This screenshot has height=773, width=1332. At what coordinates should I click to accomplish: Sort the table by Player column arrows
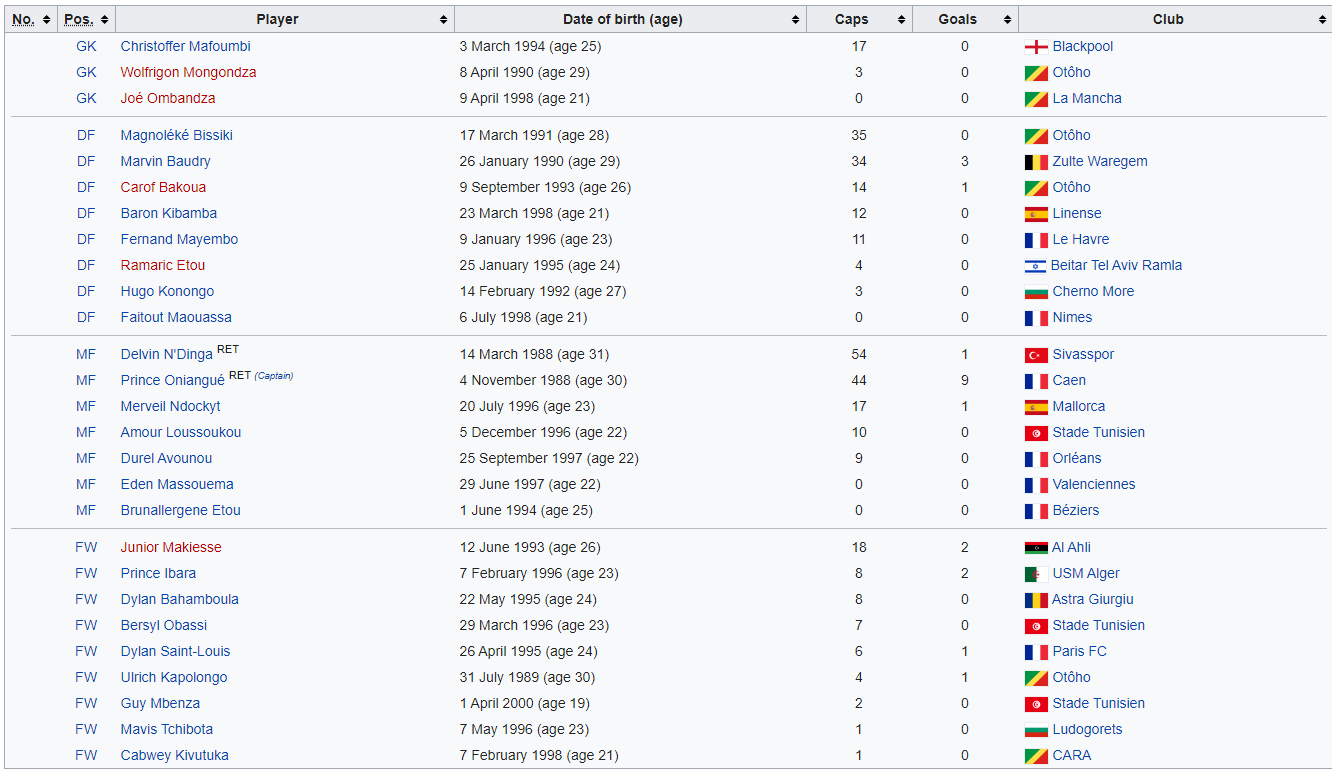(x=444, y=20)
